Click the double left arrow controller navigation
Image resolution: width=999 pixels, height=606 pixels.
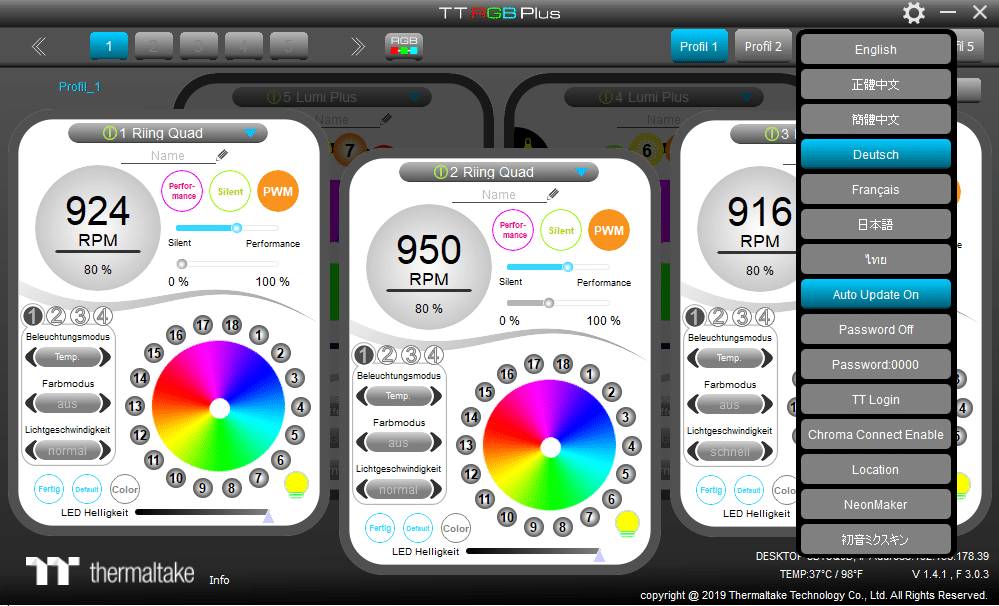[x=39, y=46]
